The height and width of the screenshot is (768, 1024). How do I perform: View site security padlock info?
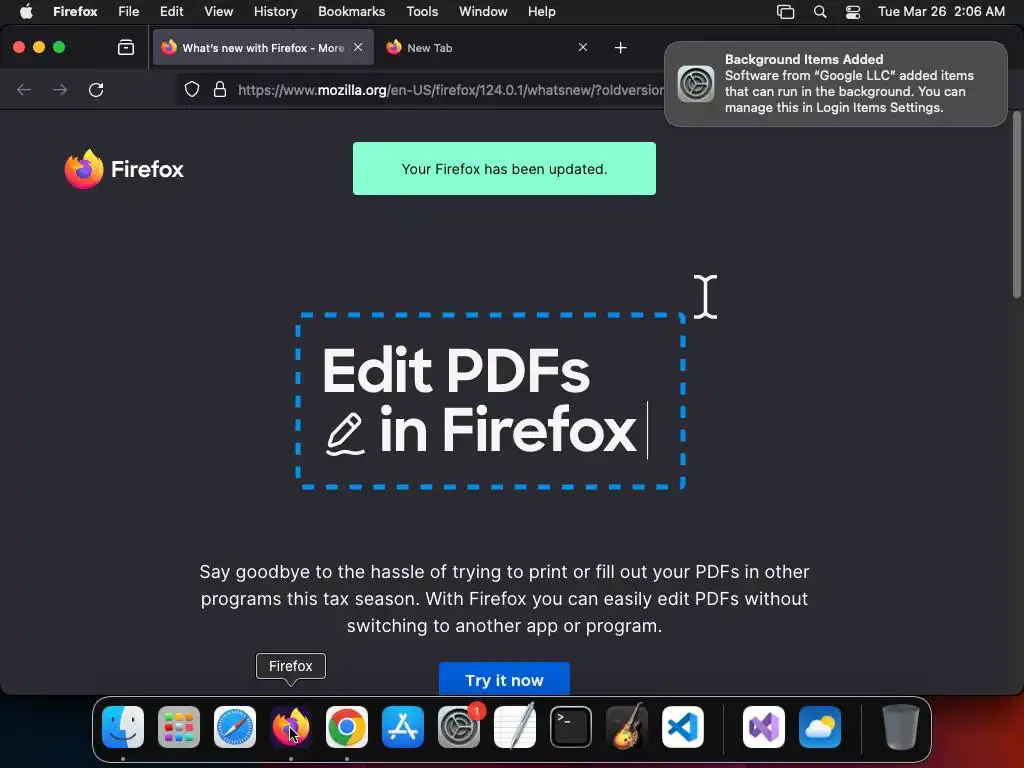220,89
